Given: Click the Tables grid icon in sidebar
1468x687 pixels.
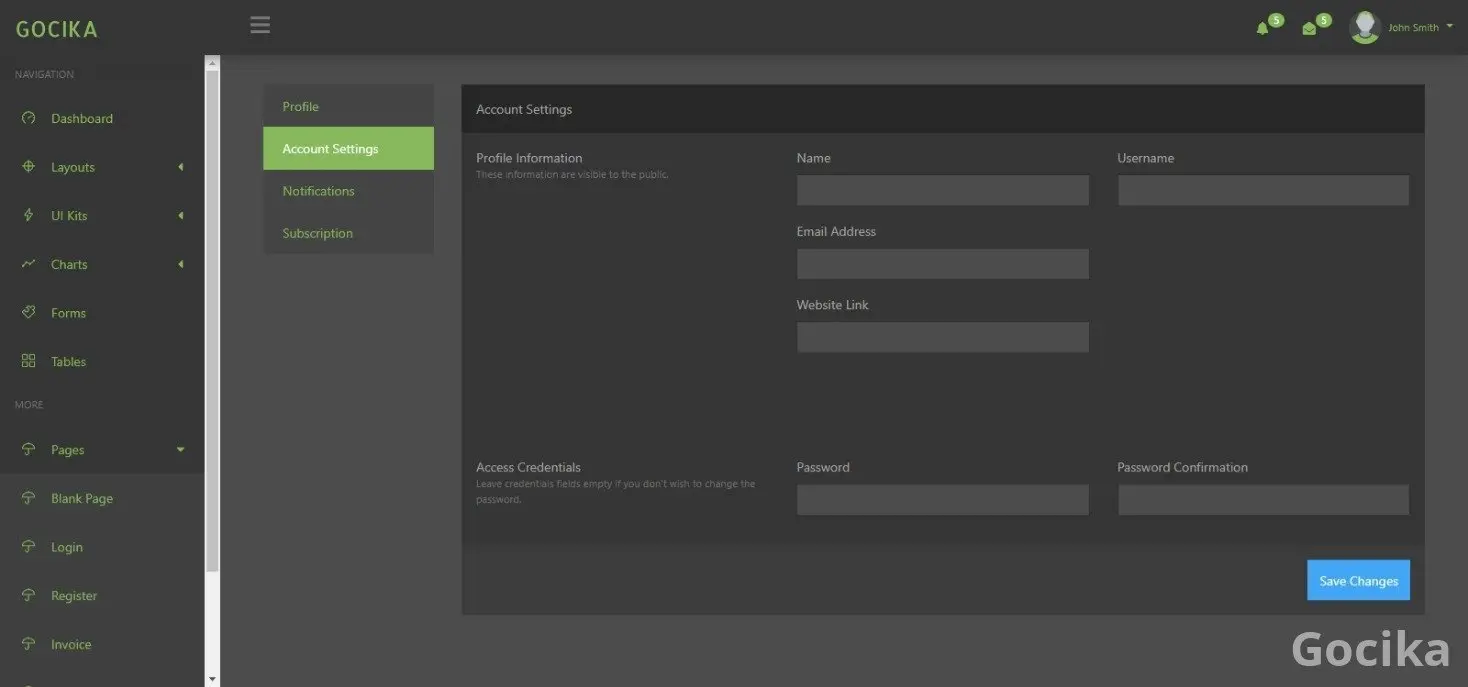Looking at the screenshot, I should (28, 361).
